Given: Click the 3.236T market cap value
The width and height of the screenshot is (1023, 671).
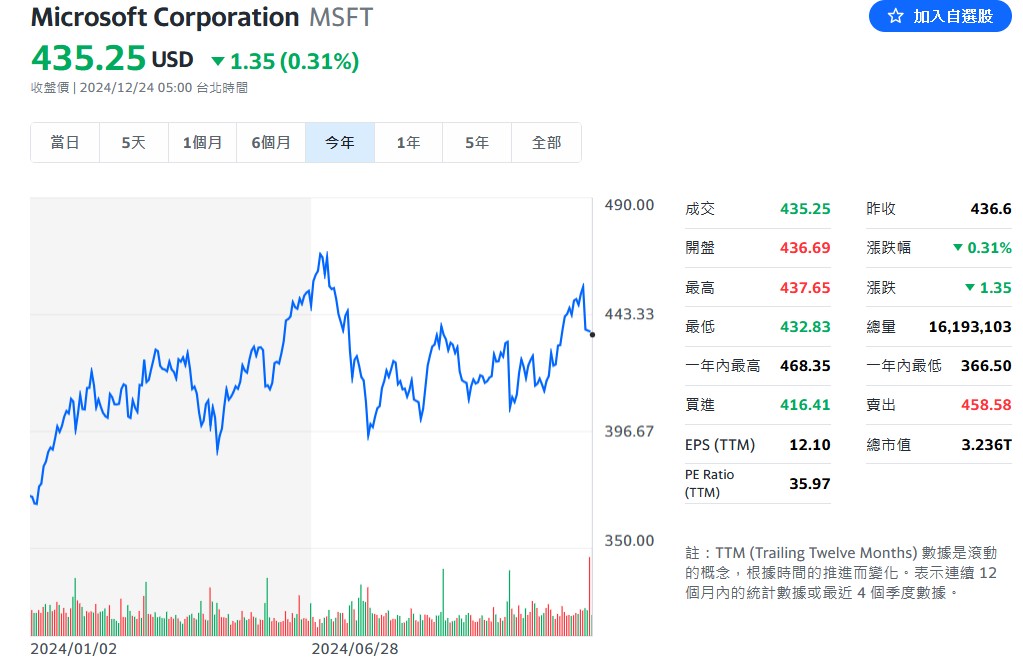Looking at the screenshot, I should pos(986,445).
